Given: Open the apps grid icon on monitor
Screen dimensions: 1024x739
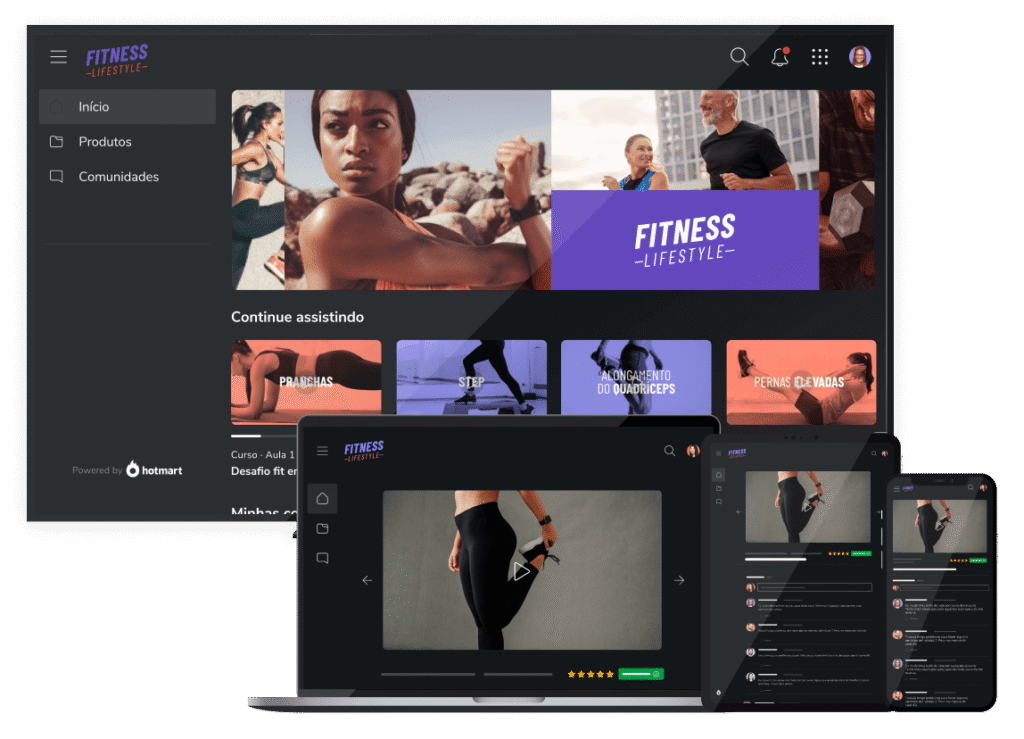Looking at the screenshot, I should 820,57.
